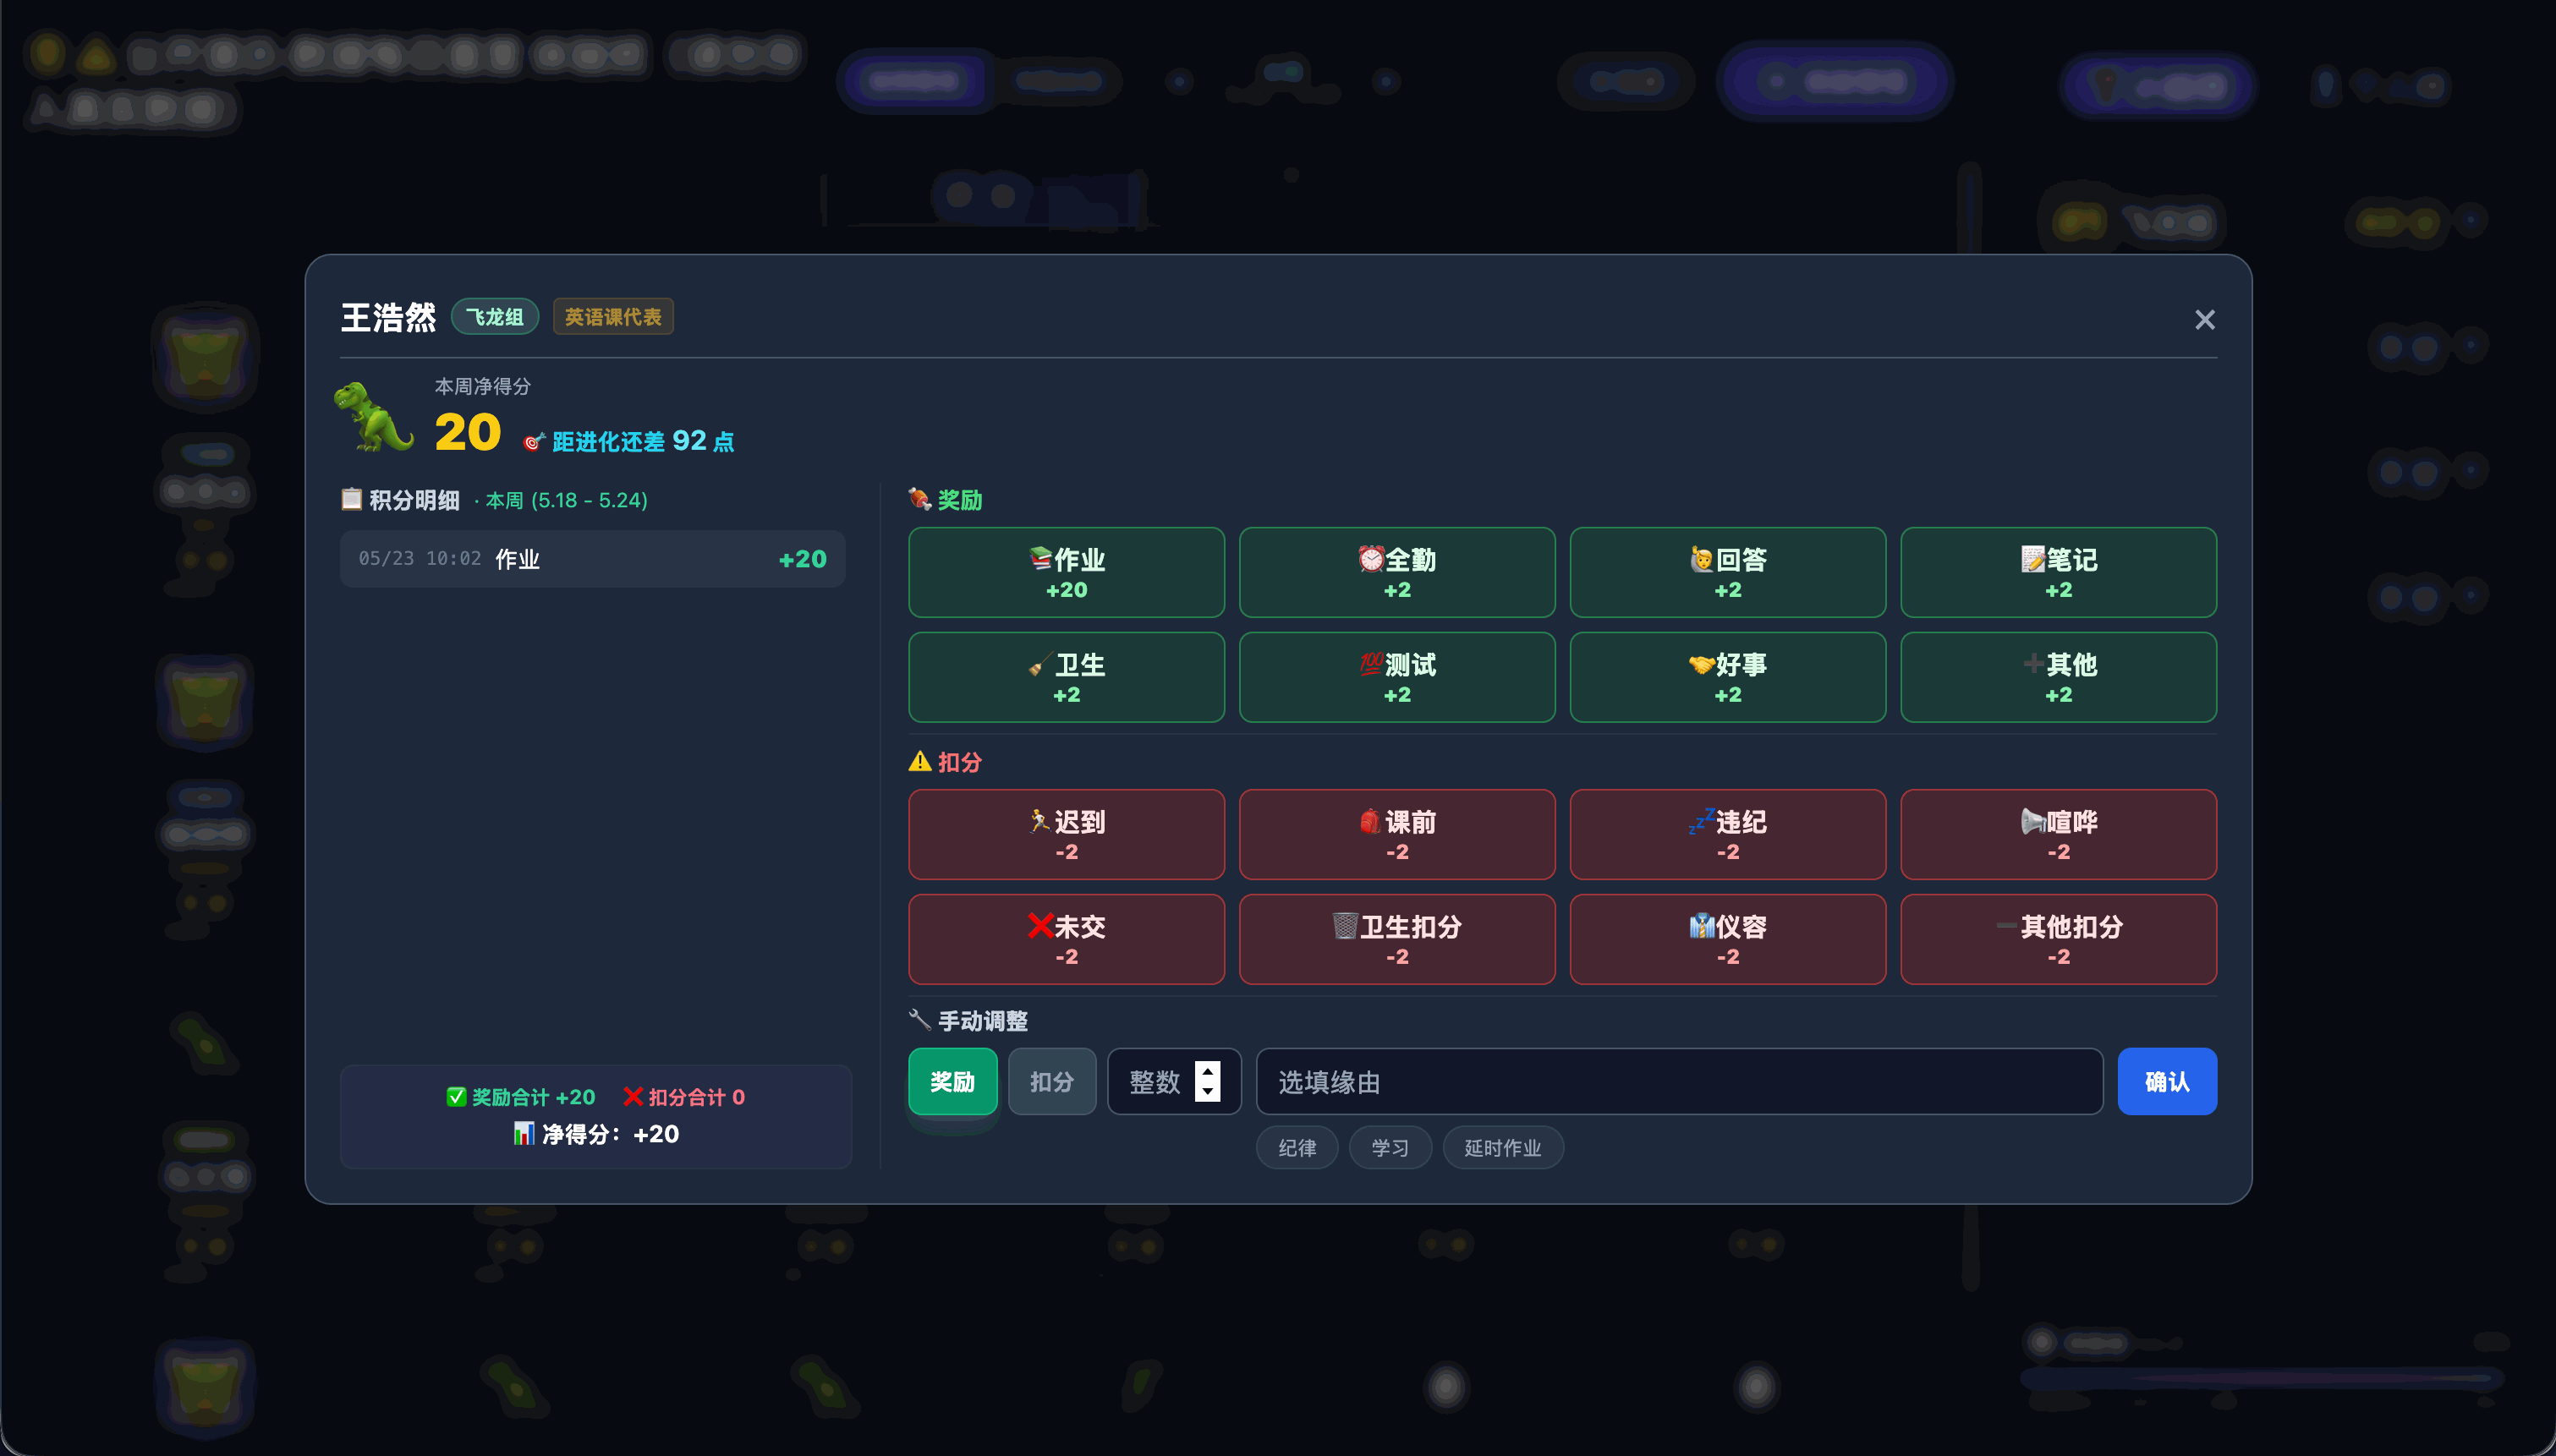Screen dimensions: 2556x1456
Task: Confirm manual adjustment with 确认
Action: (x=2167, y=1081)
